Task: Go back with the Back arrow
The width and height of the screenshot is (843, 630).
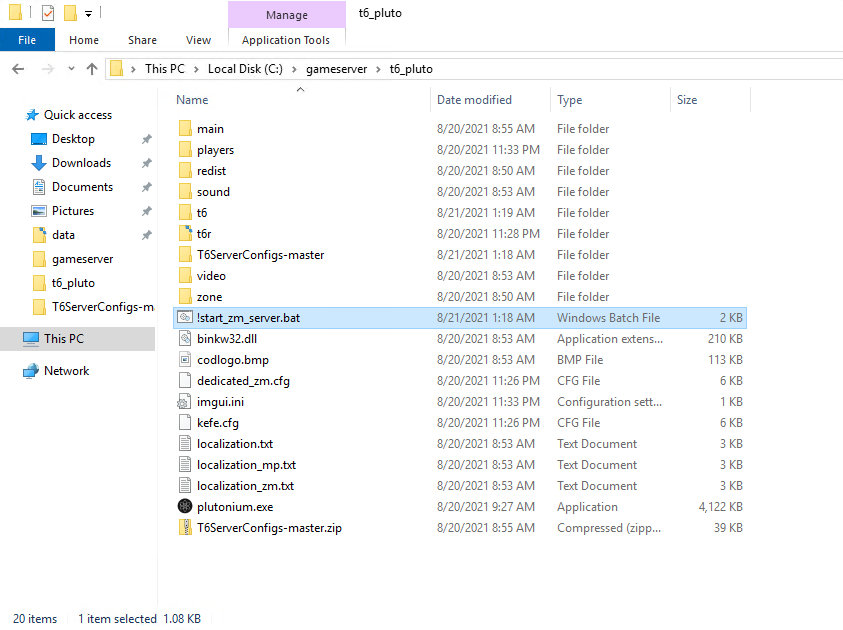Action: [18, 69]
